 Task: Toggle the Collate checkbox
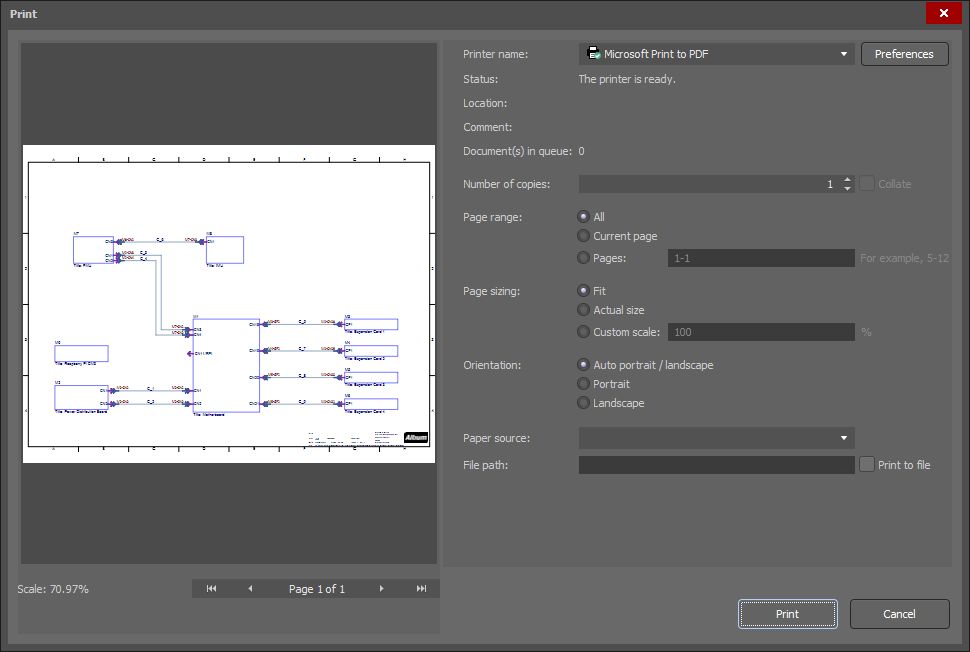tap(866, 183)
